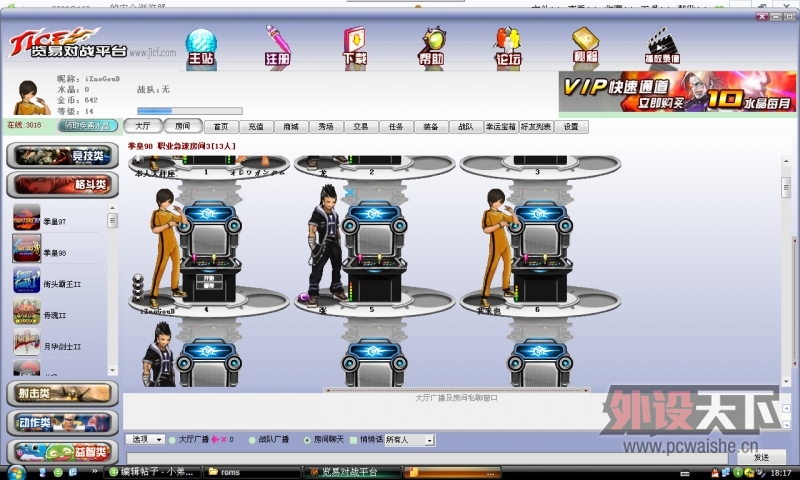Open the 所有人 recipient dropdown
This screenshot has width=800, height=480.
point(409,440)
